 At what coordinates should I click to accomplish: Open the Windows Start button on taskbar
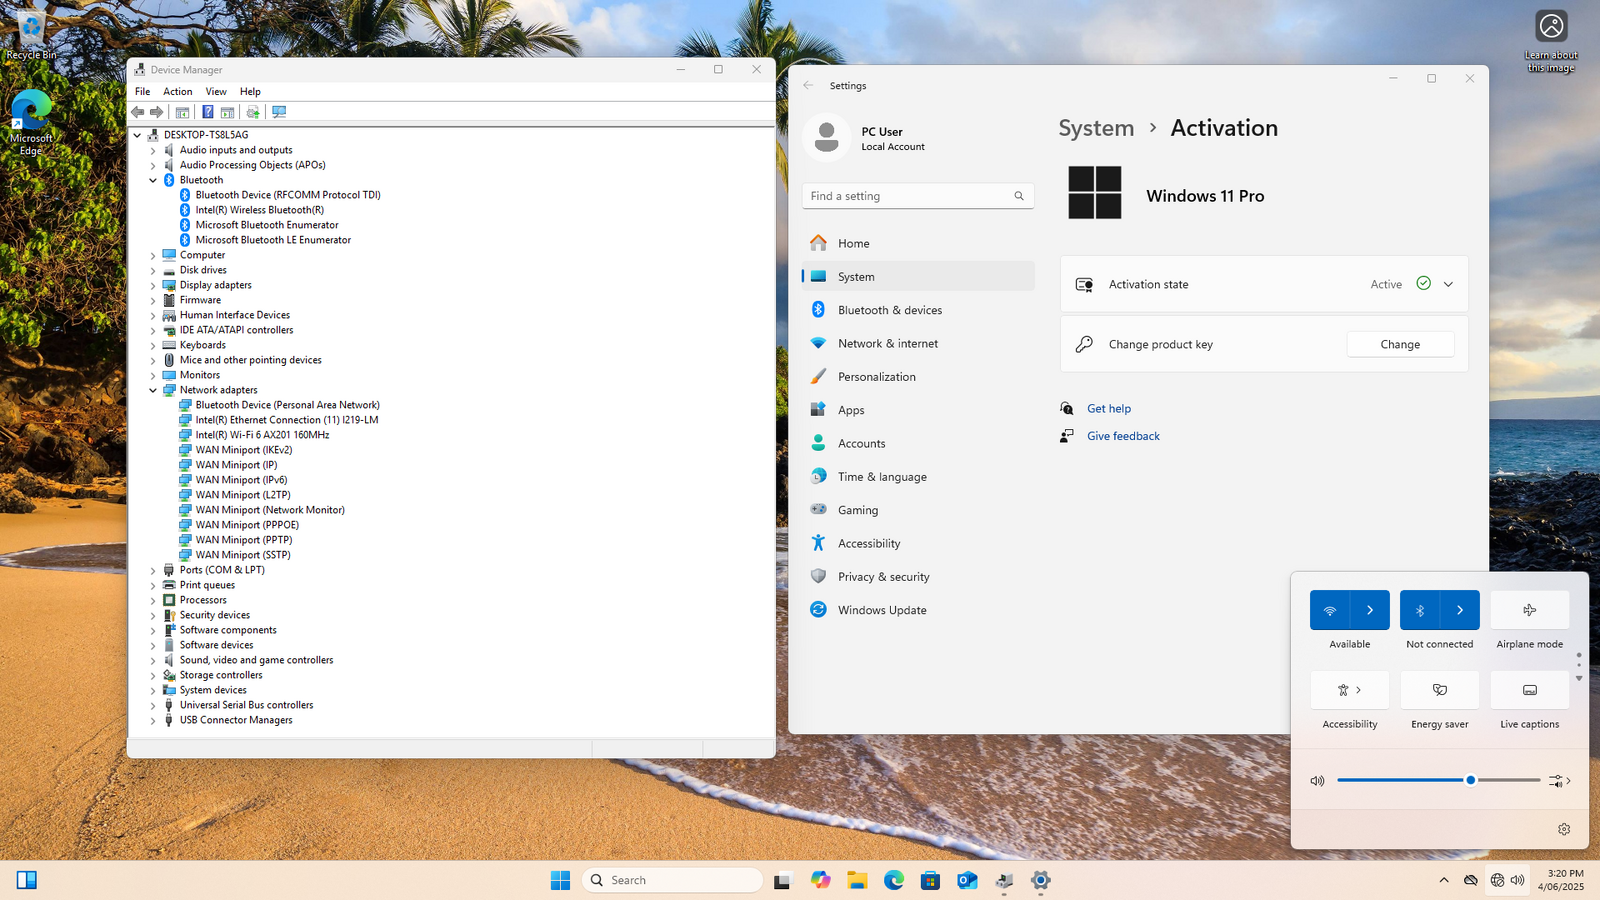(x=560, y=880)
